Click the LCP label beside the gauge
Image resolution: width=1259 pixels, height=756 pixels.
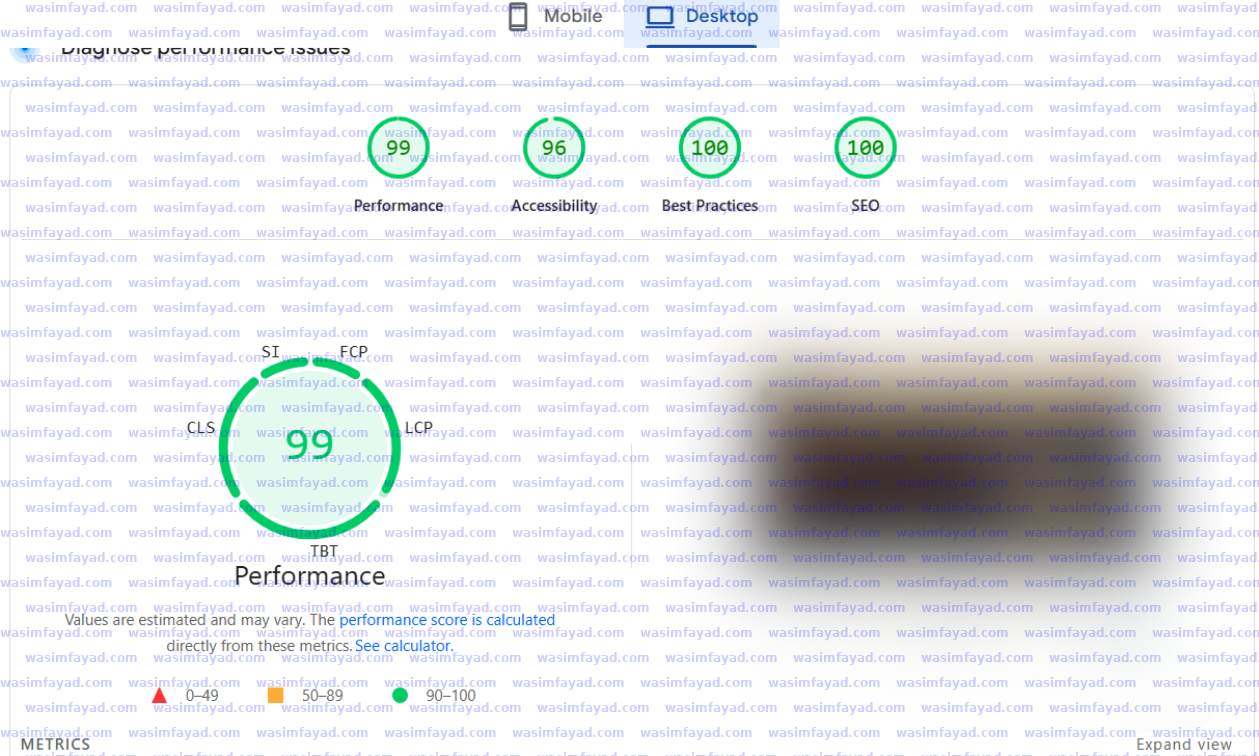click(x=419, y=428)
